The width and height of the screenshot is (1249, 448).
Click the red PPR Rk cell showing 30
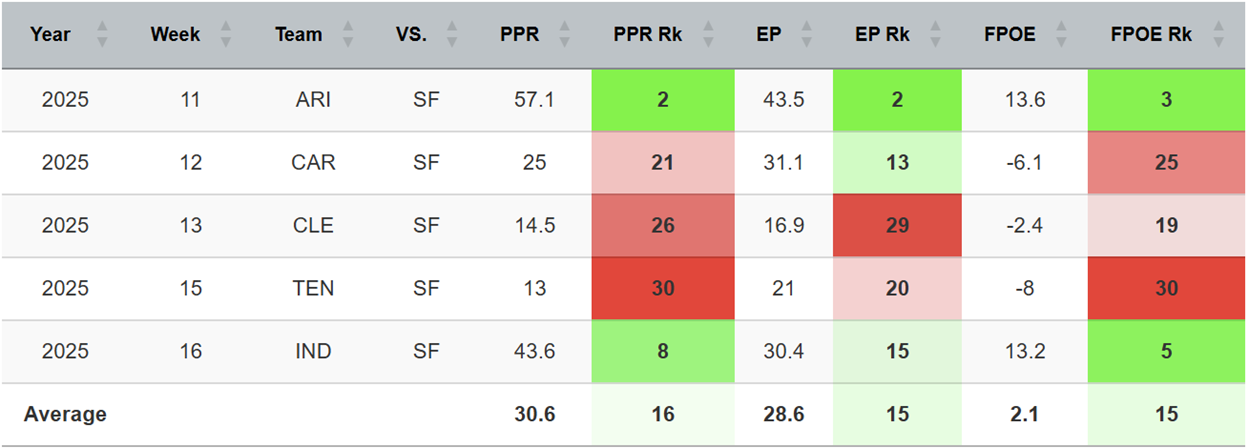click(x=663, y=289)
